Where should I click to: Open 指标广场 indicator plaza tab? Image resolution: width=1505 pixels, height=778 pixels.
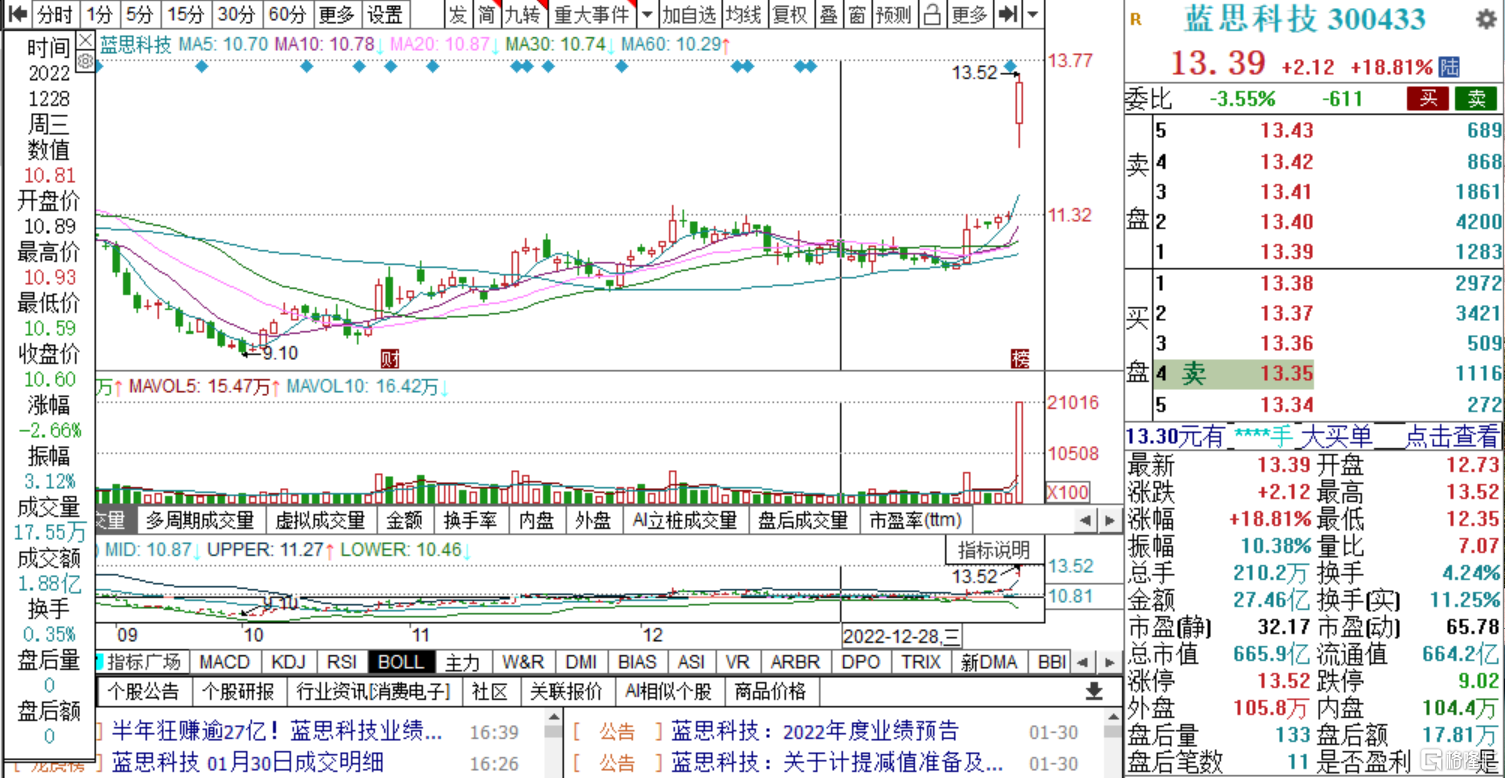coord(144,662)
